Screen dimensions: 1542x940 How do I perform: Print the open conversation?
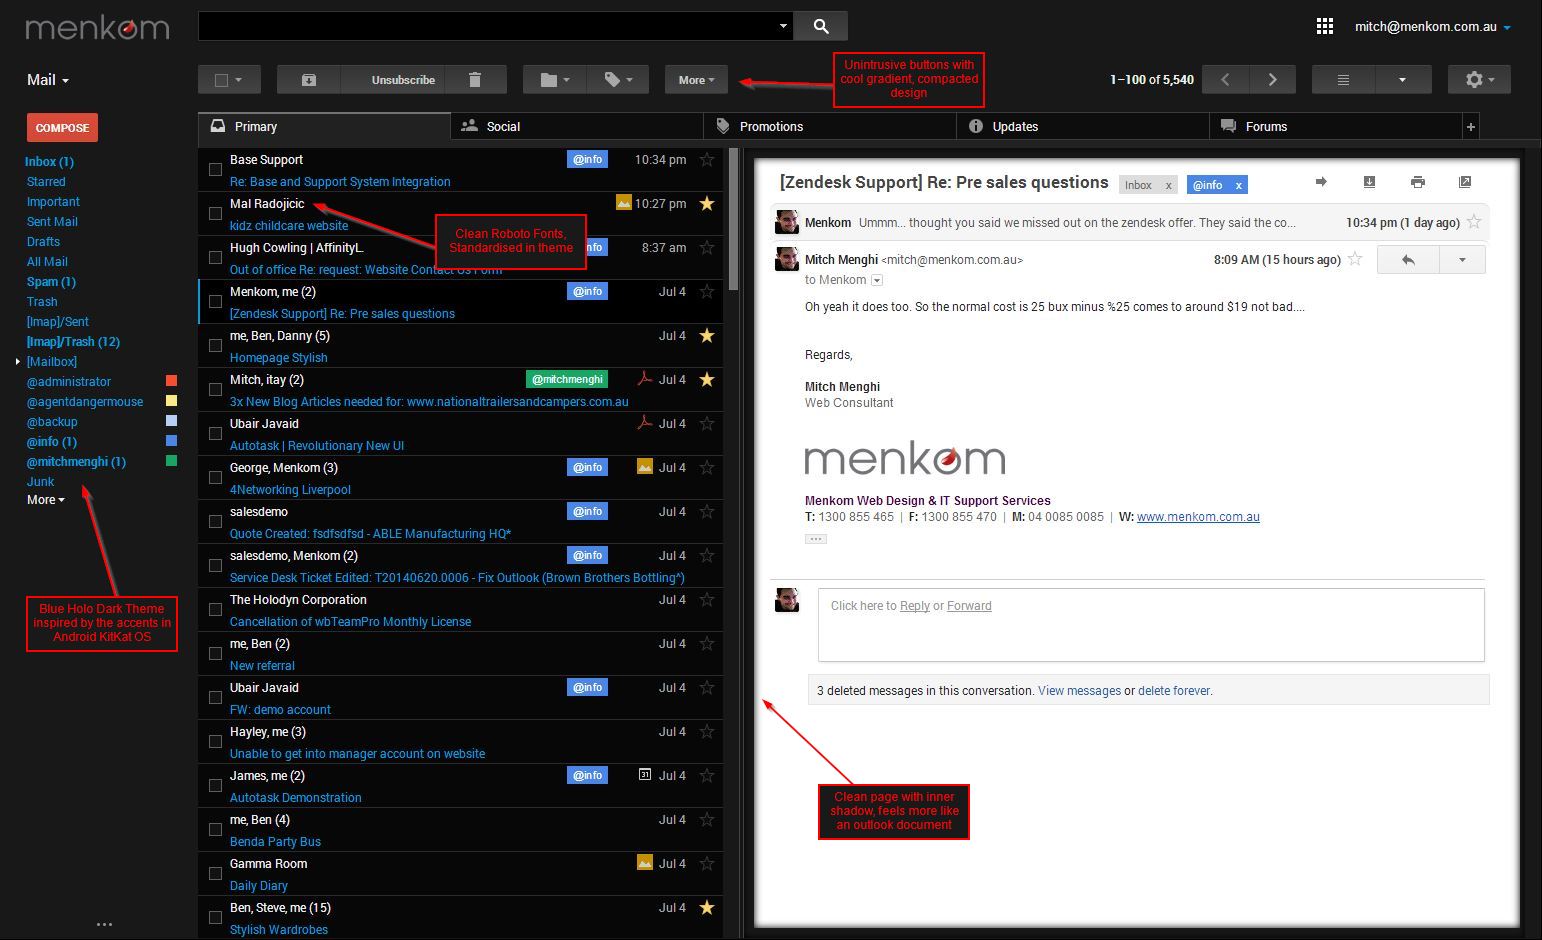tap(1417, 182)
